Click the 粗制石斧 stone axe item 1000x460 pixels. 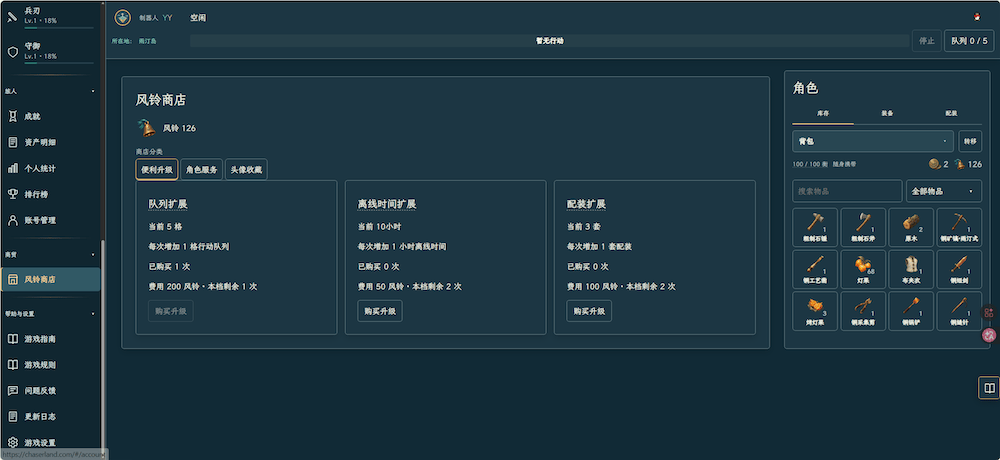pyautogui.click(x=864, y=227)
